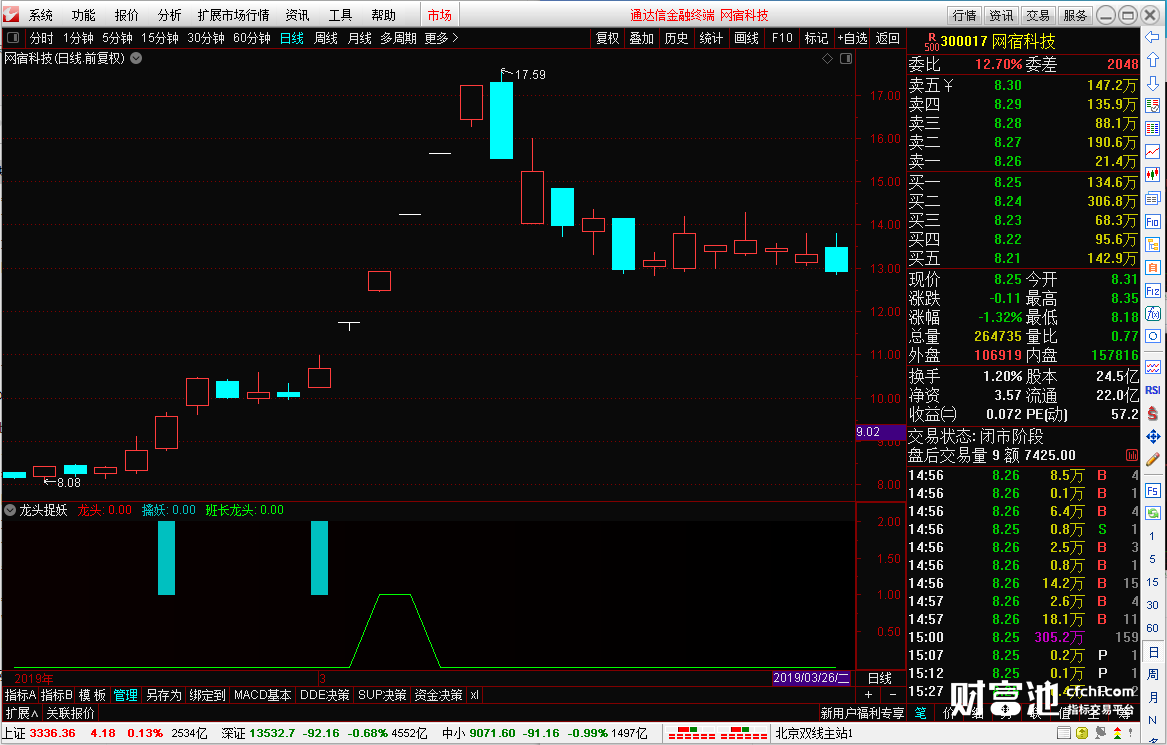1167x745 pixels.
Task: Select the MACD基本 indicator template tab
Action: tap(262, 695)
